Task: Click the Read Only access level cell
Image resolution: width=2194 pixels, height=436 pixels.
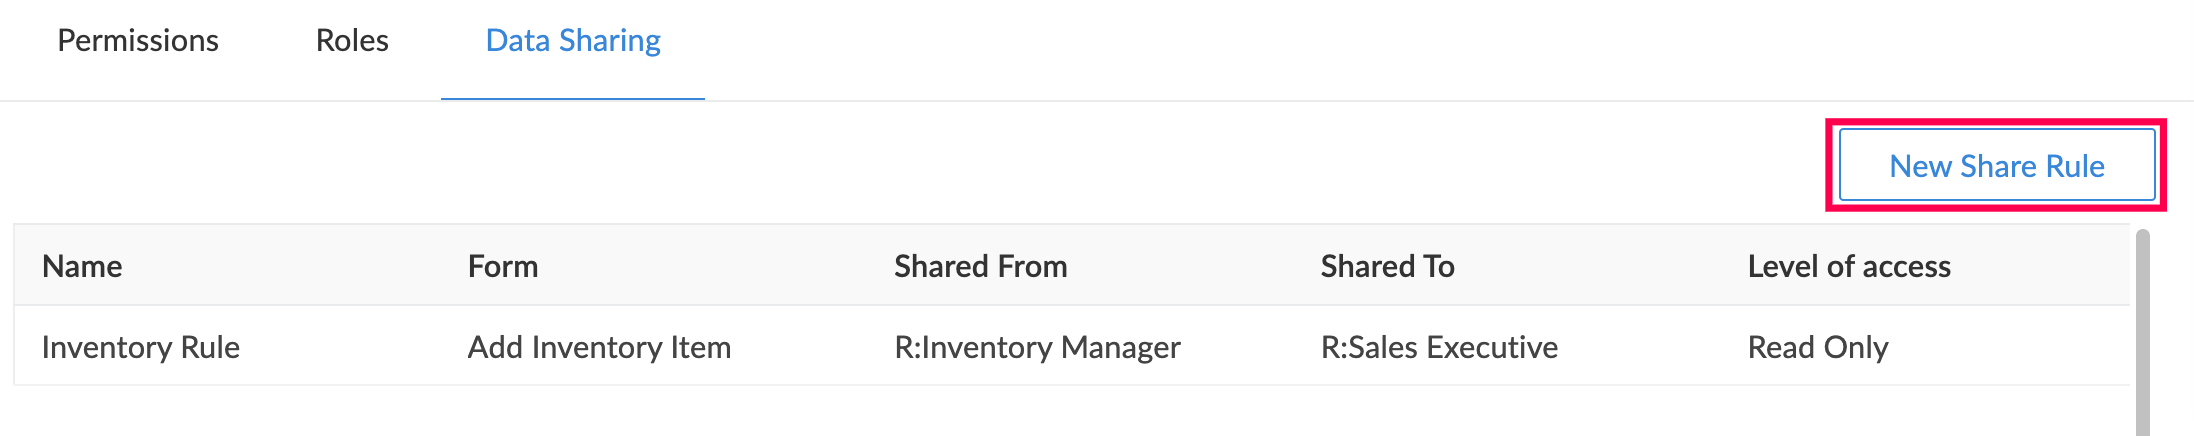Action: coord(1817,347)
